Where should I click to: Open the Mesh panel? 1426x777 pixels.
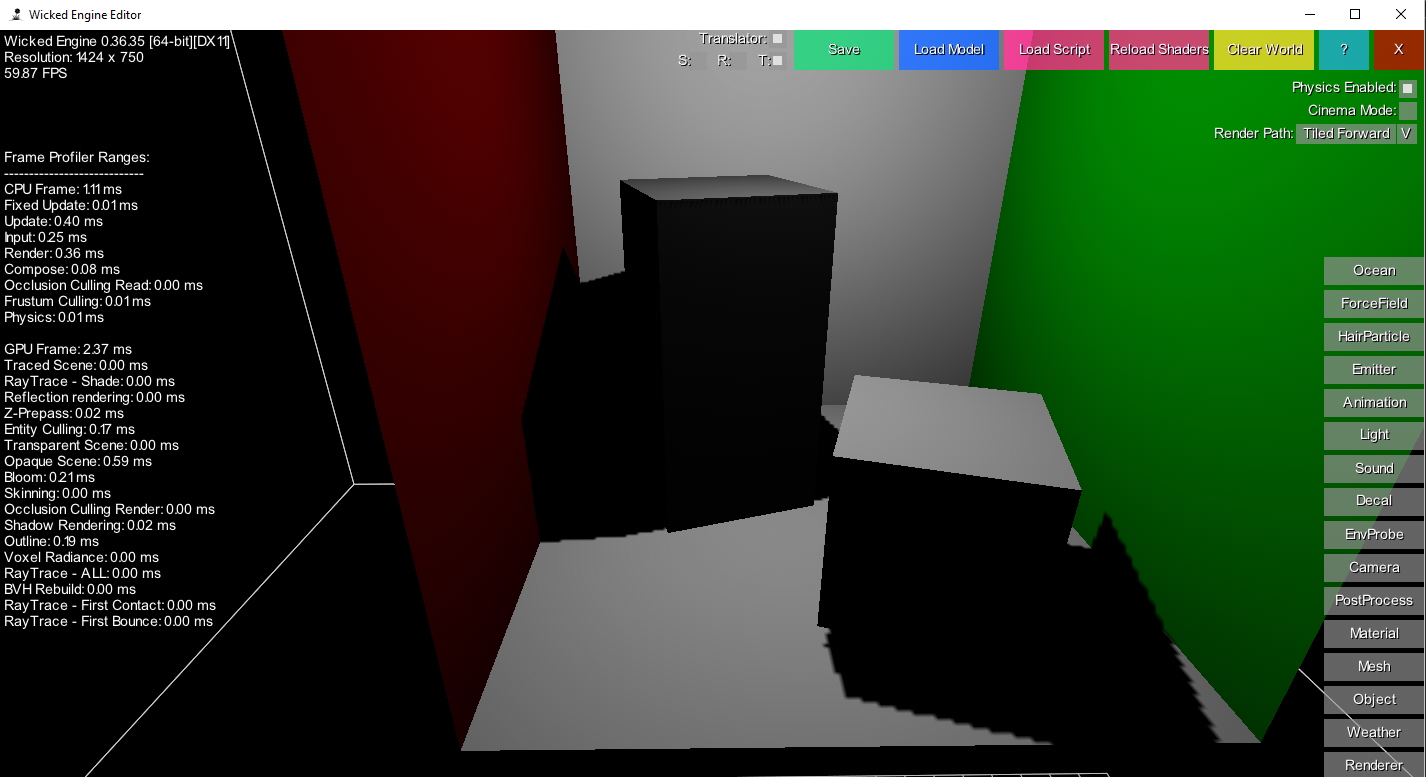[1374, 667]
